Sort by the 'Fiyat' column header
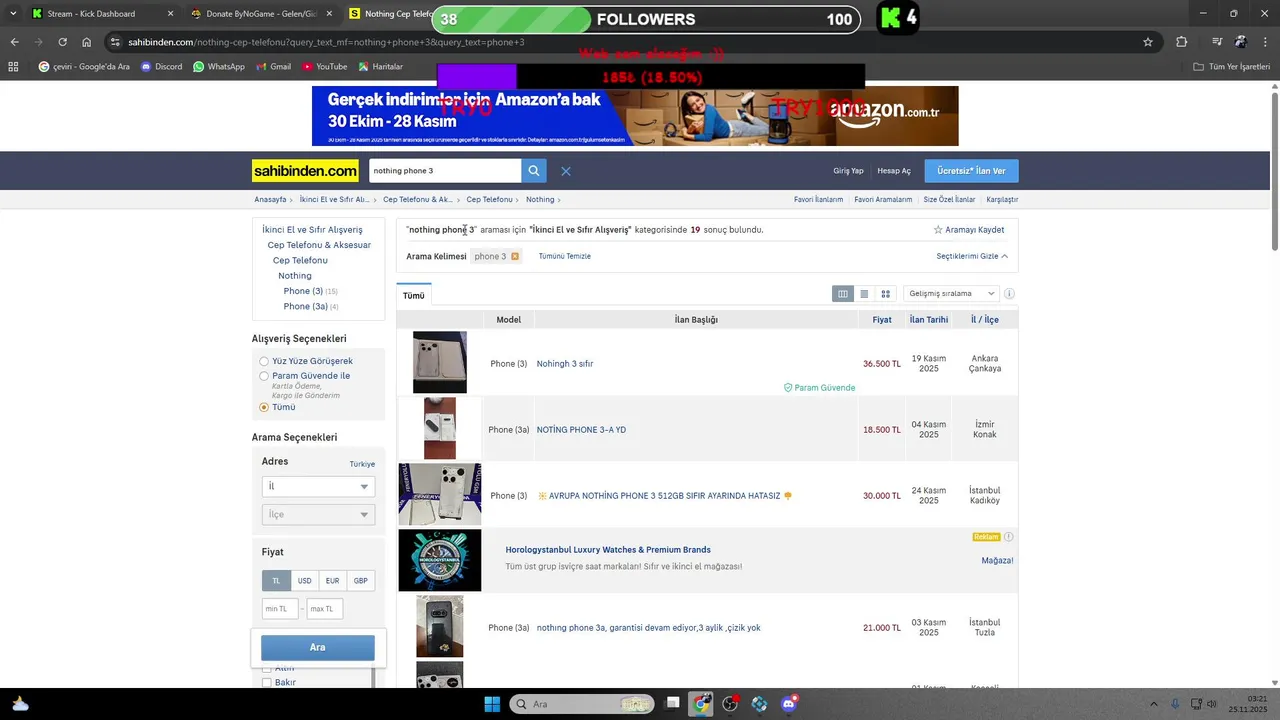This screenshot has height=720, width=1280. click(x=881, y=320)
